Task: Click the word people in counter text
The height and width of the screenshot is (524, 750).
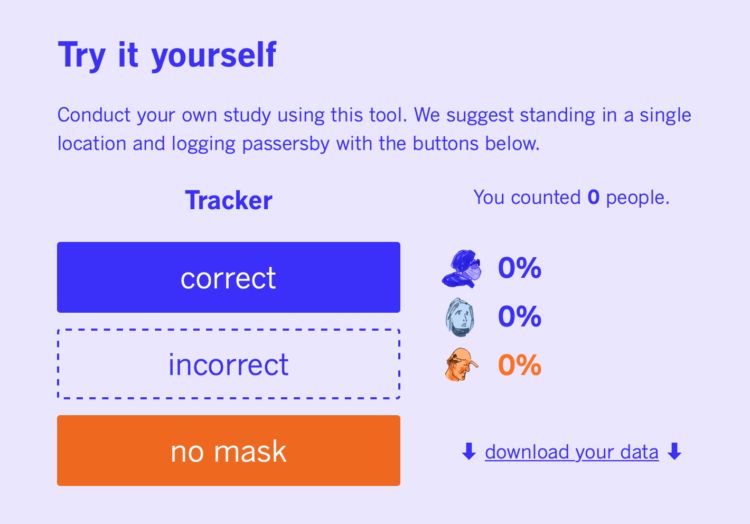Action: click(x=638, y=198)
